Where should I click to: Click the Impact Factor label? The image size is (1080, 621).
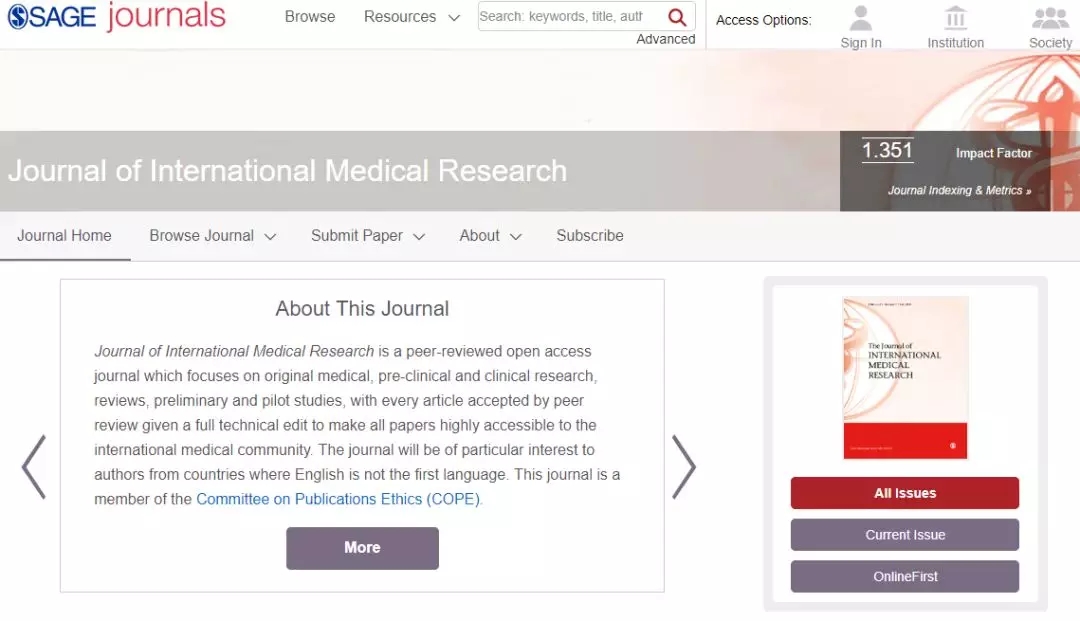point(993,153)
